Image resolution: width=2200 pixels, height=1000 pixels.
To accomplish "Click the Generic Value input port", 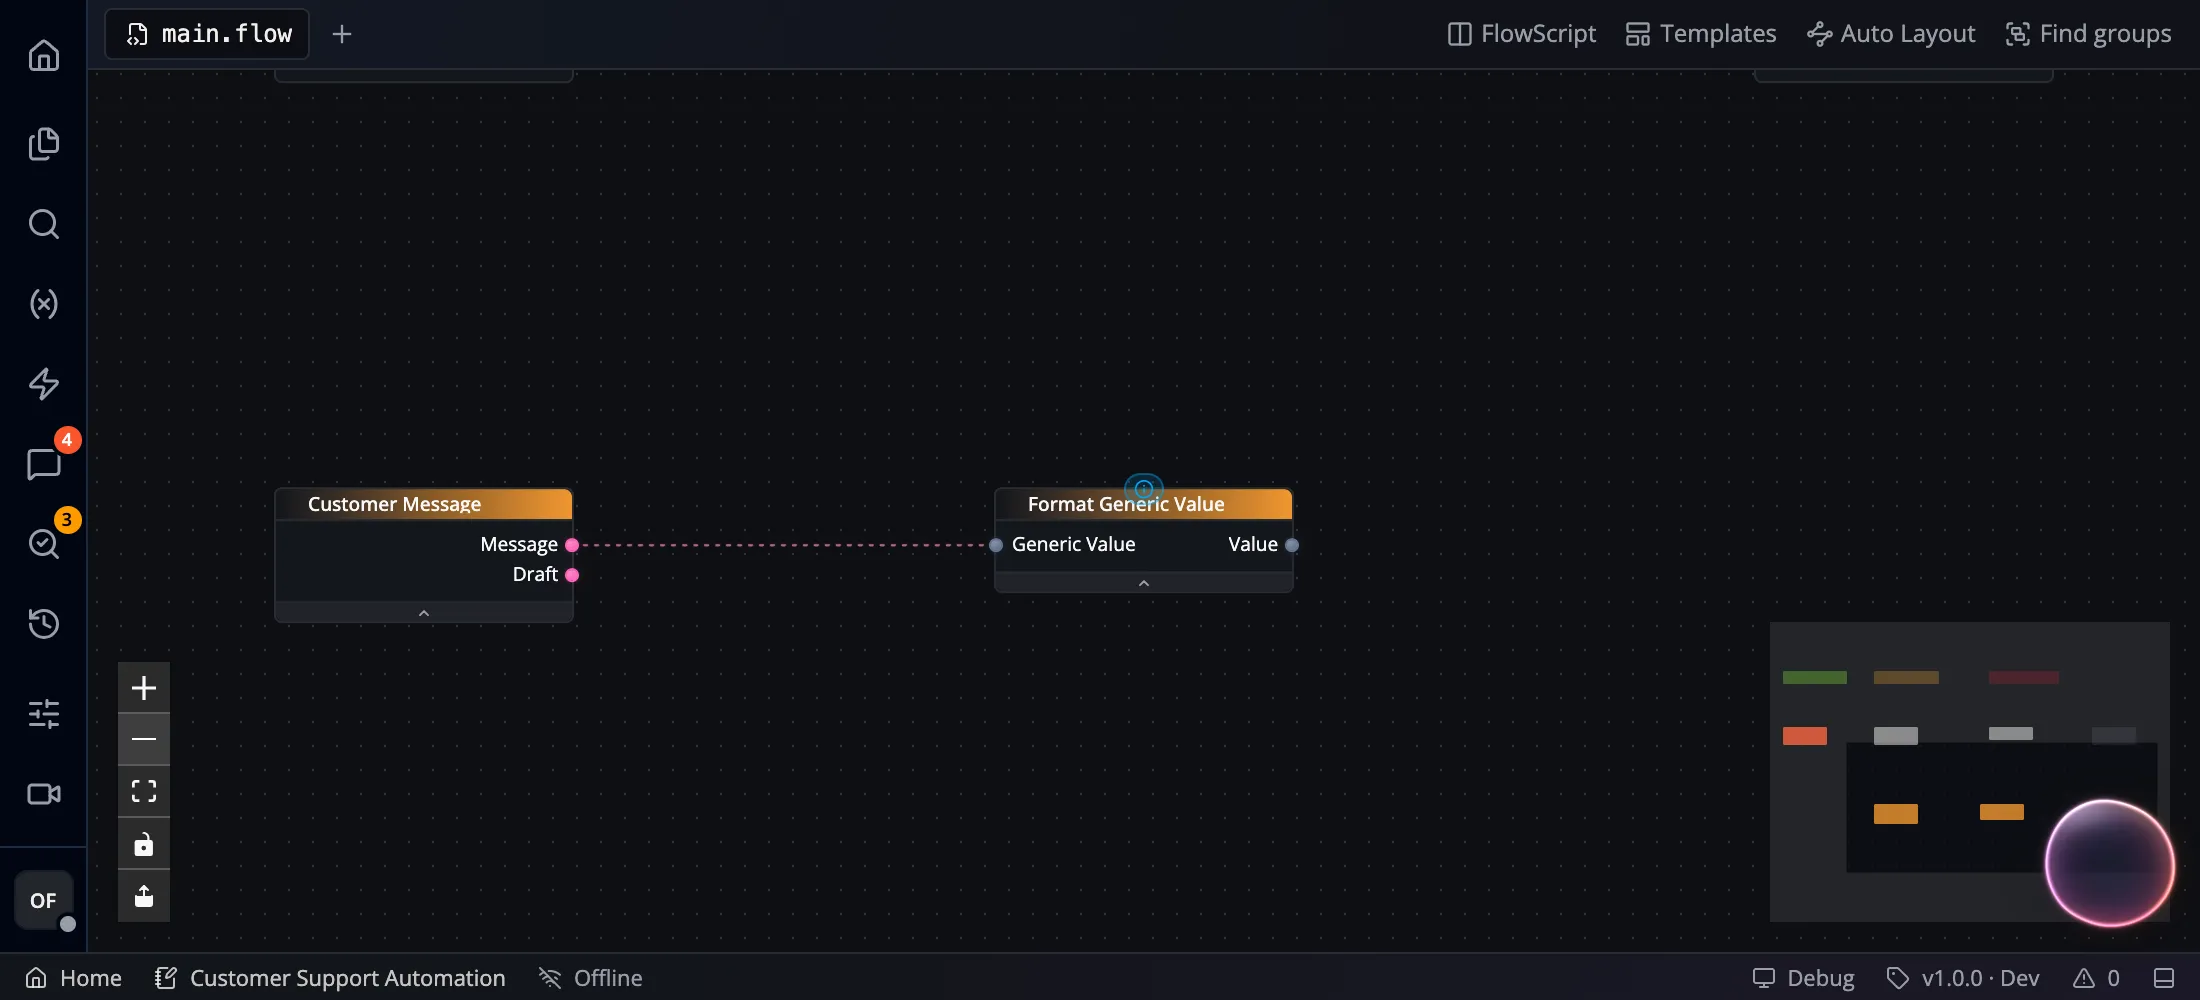I will pyautogui.click(x=996, y=545).
